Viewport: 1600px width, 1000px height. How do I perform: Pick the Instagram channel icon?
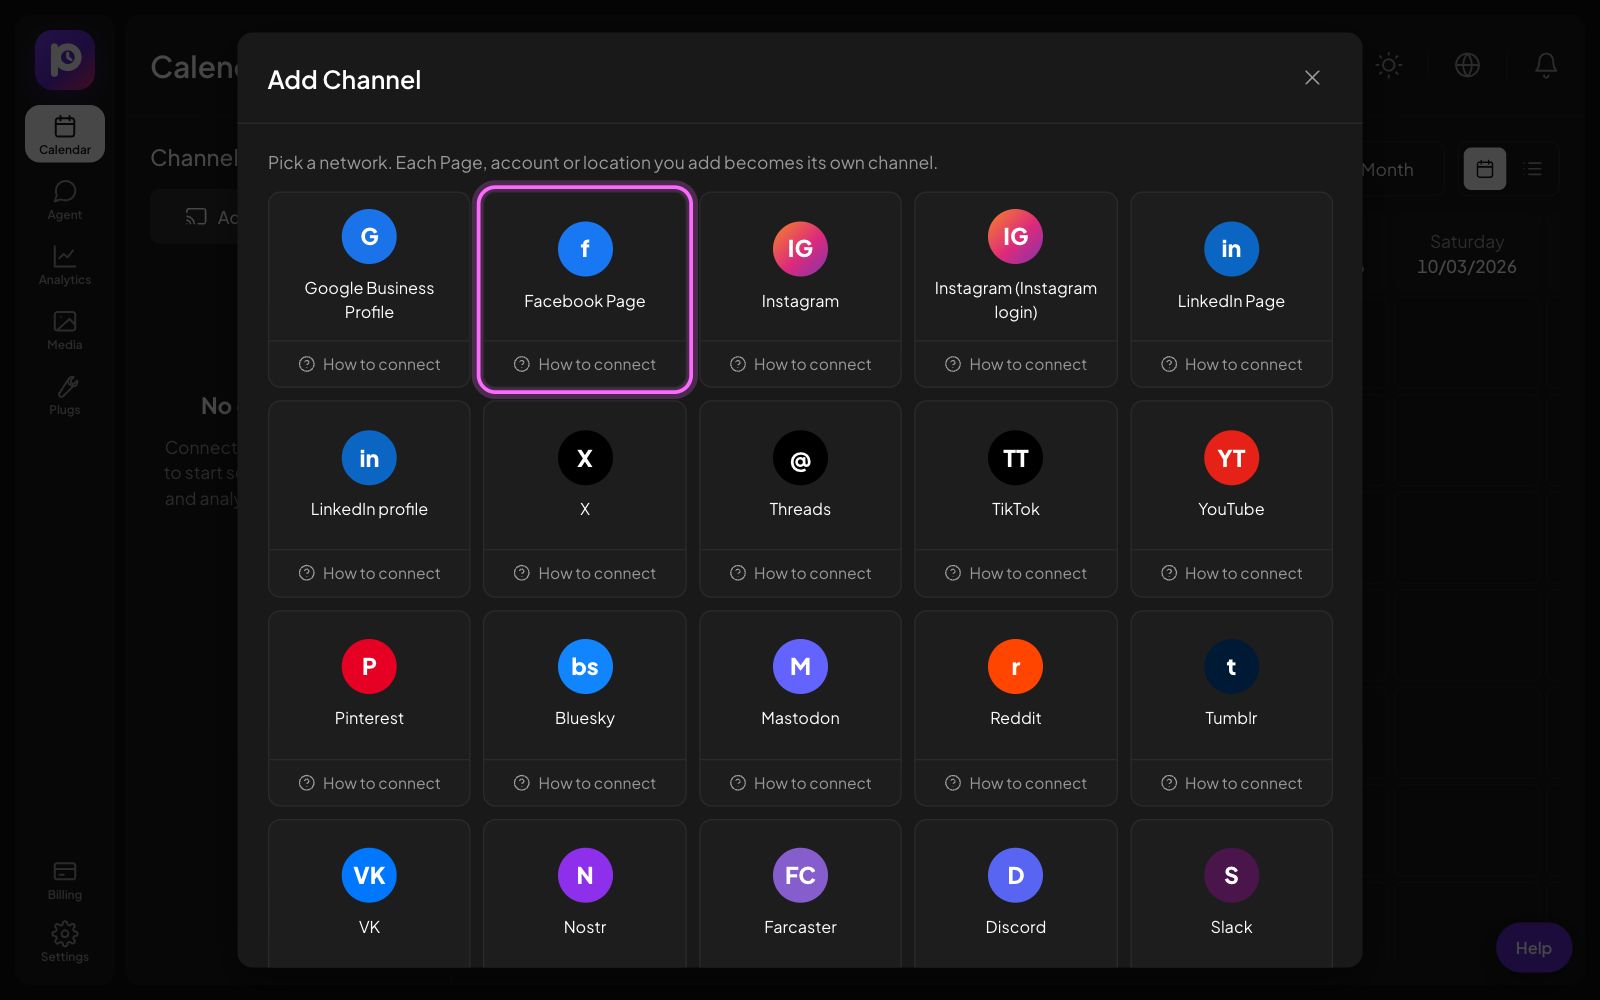coord(800,249)
